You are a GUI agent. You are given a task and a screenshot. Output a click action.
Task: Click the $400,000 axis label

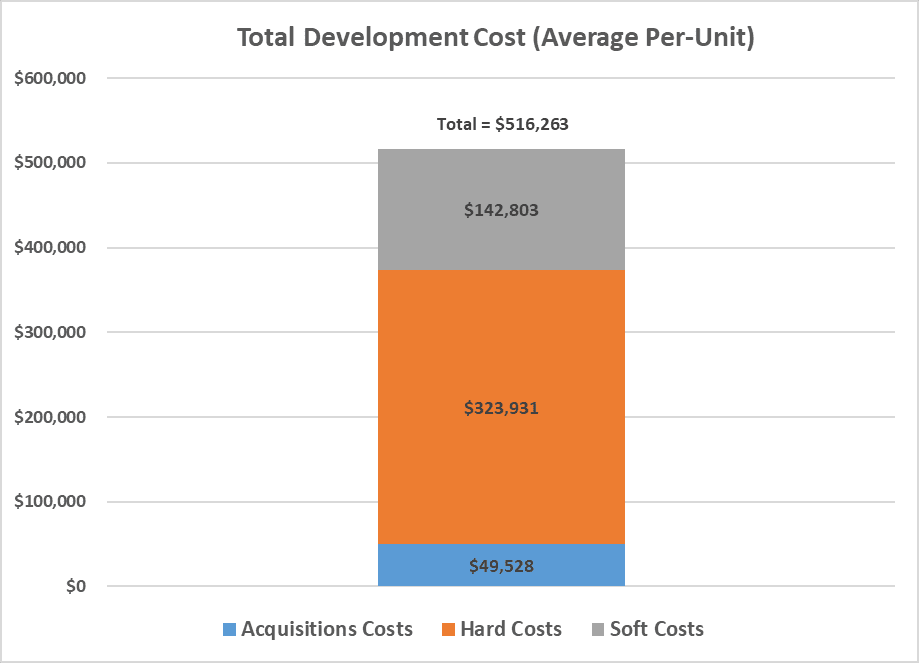point(50,247)
